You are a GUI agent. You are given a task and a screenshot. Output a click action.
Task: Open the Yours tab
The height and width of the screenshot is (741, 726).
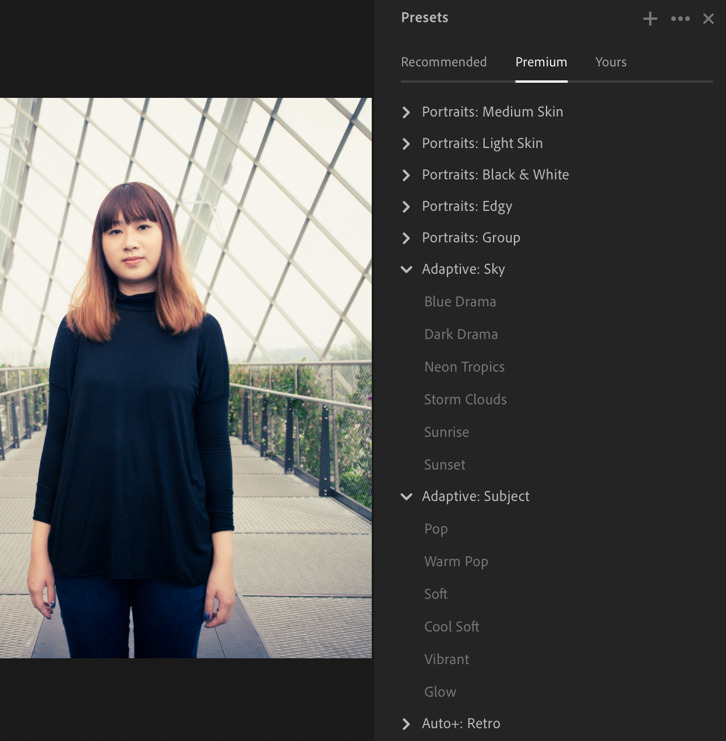point(611,62)
